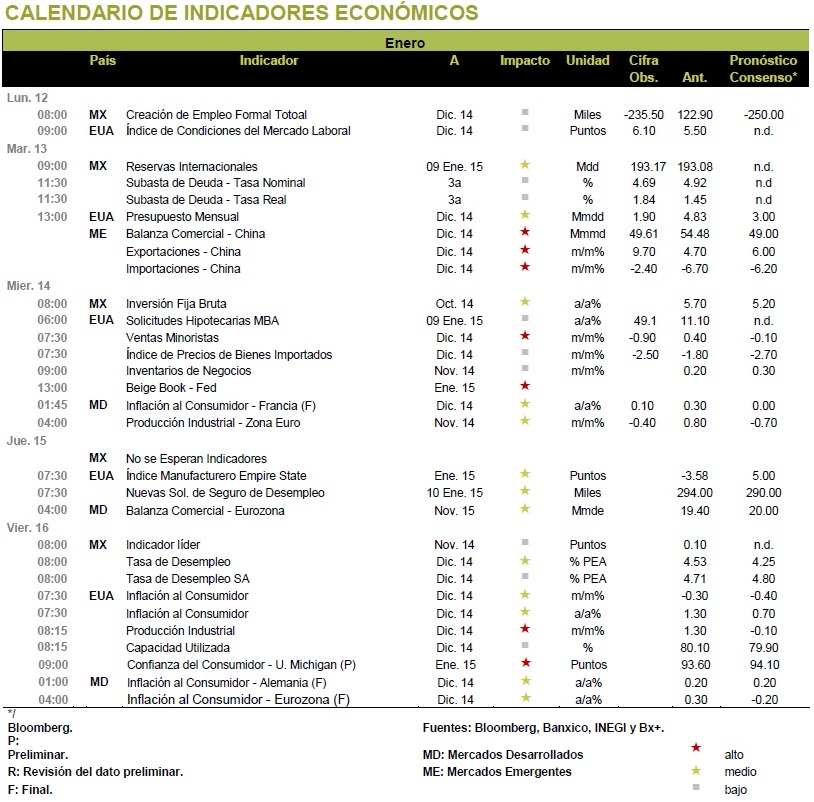814x802 pixels.
Task: Click the gray legend square labeled bajo
Action: pyautogui.click(x=696, y=787)
